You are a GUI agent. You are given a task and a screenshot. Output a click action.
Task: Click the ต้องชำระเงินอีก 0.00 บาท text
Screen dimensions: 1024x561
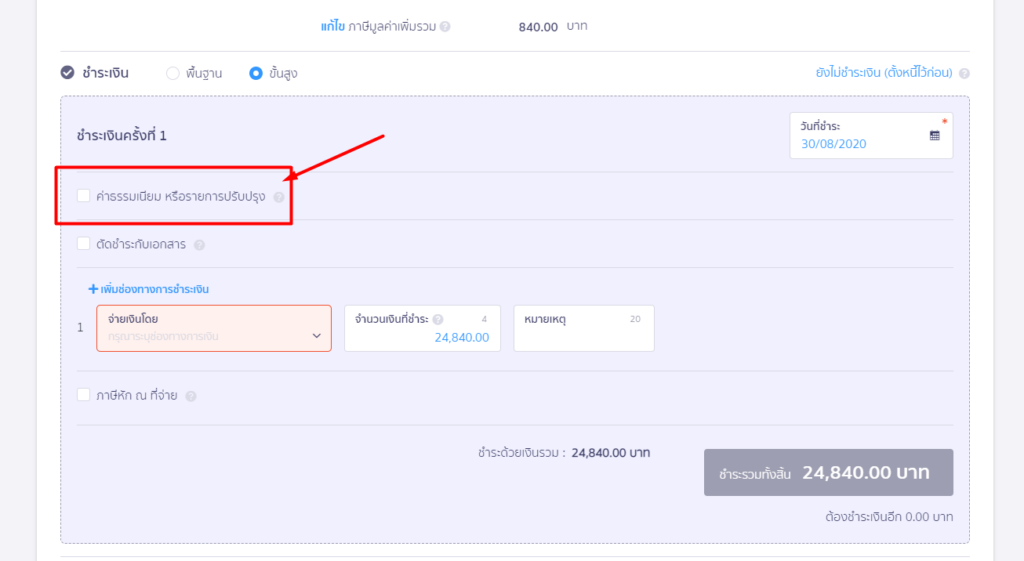[x=889, y=517]
